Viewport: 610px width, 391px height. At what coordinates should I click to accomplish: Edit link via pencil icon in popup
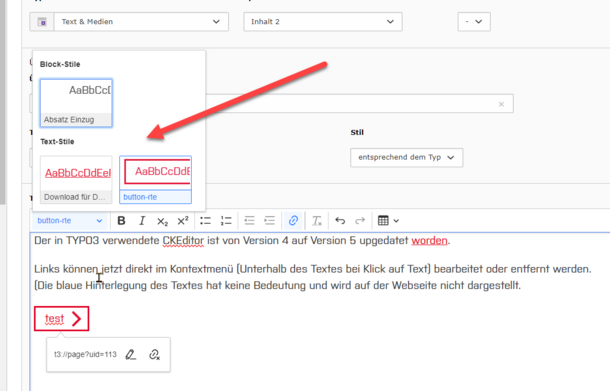(131, 354)
